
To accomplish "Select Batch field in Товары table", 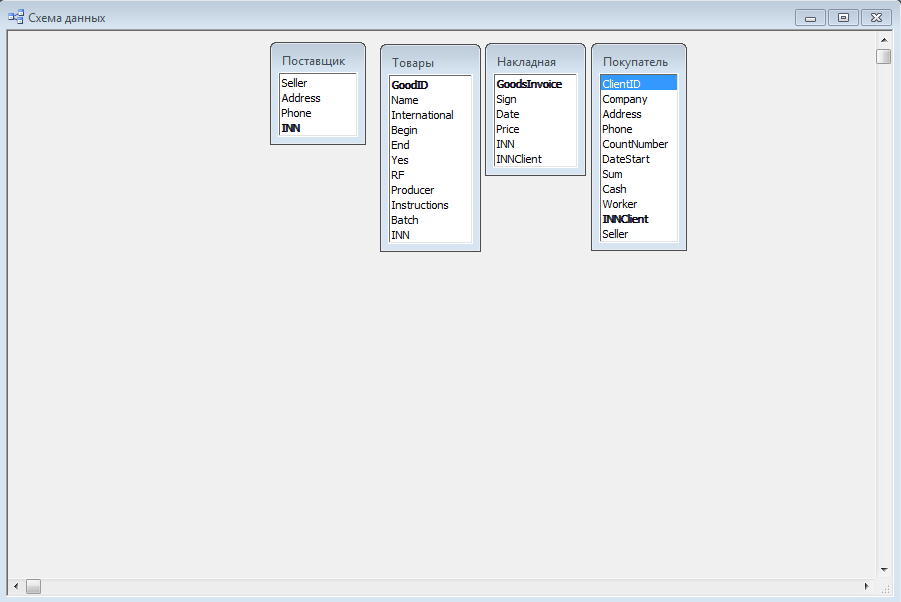I will [430, 219].
